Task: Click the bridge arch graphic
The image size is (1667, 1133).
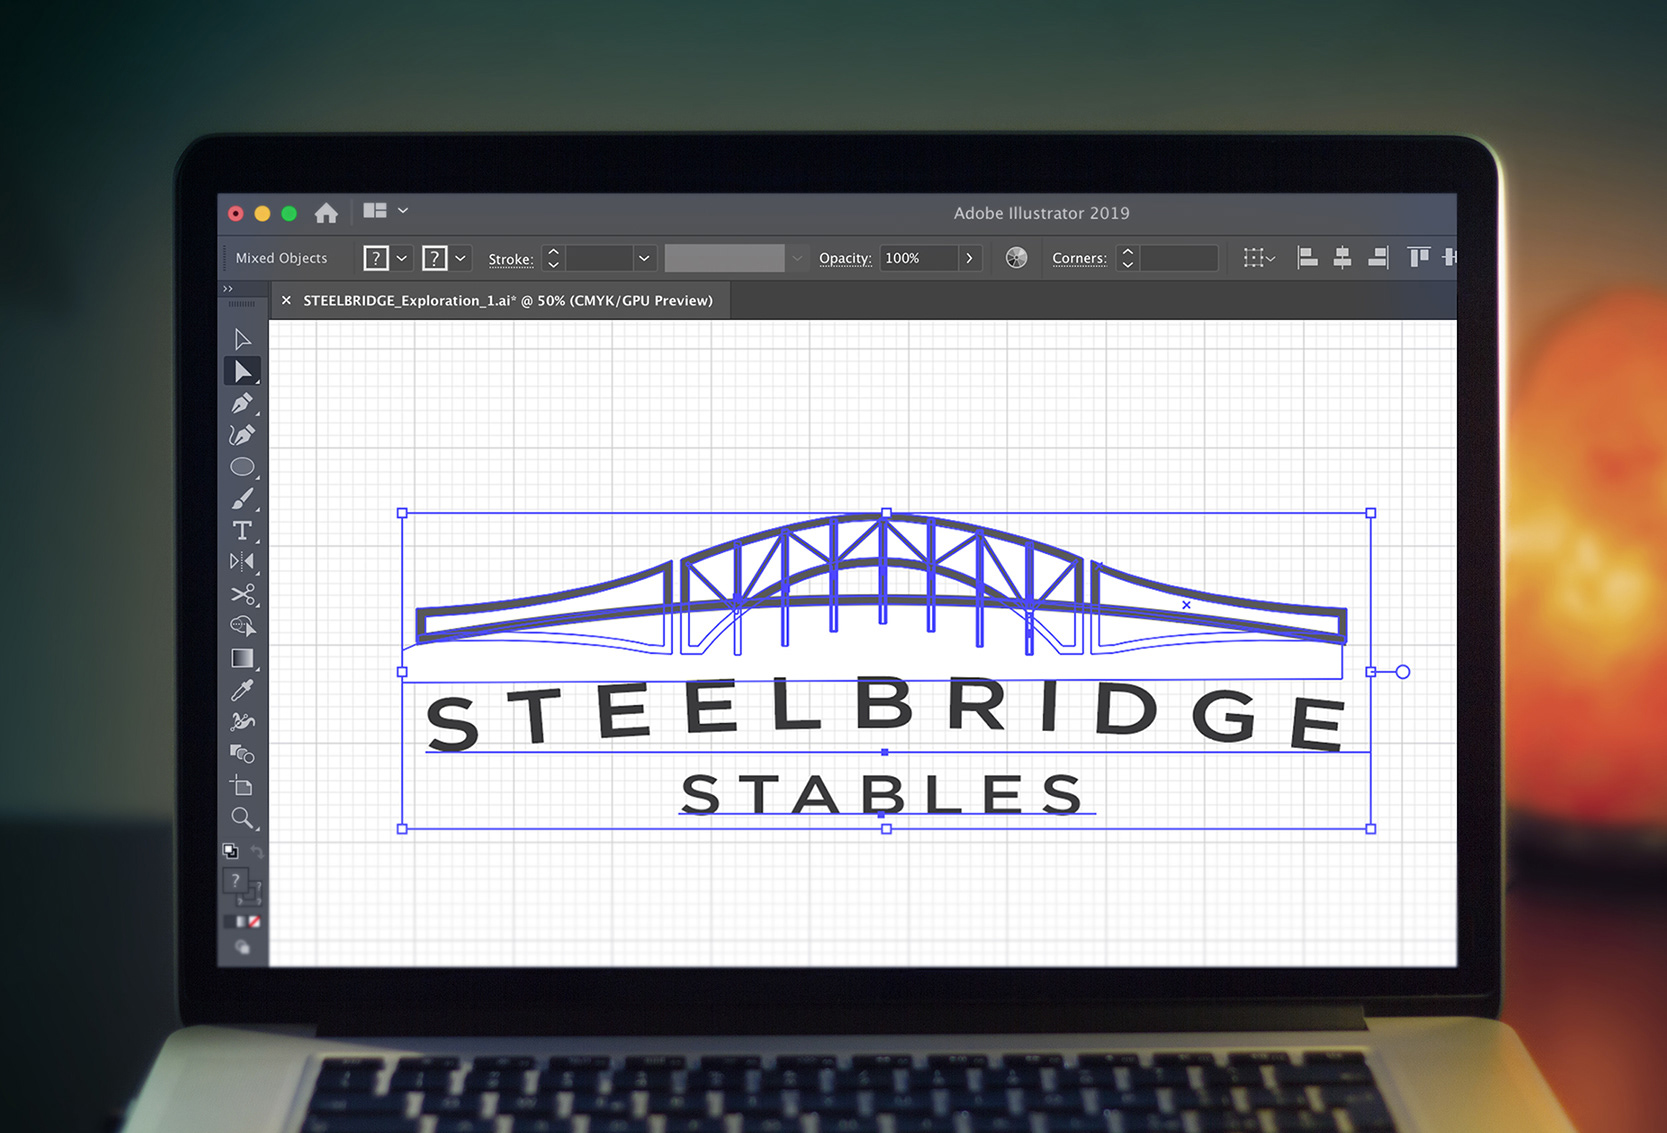Action: click(x=882, y=585)
